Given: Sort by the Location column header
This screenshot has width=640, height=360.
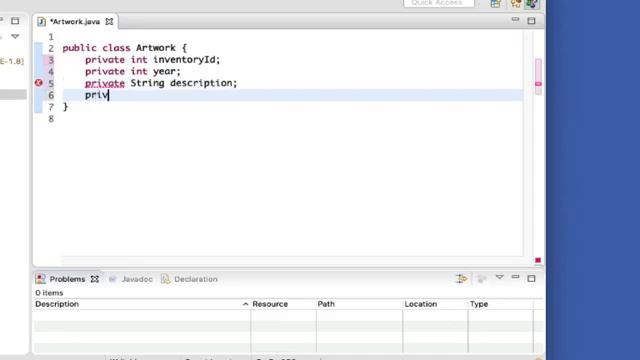Looking at the screenshot, I should 435,304.
